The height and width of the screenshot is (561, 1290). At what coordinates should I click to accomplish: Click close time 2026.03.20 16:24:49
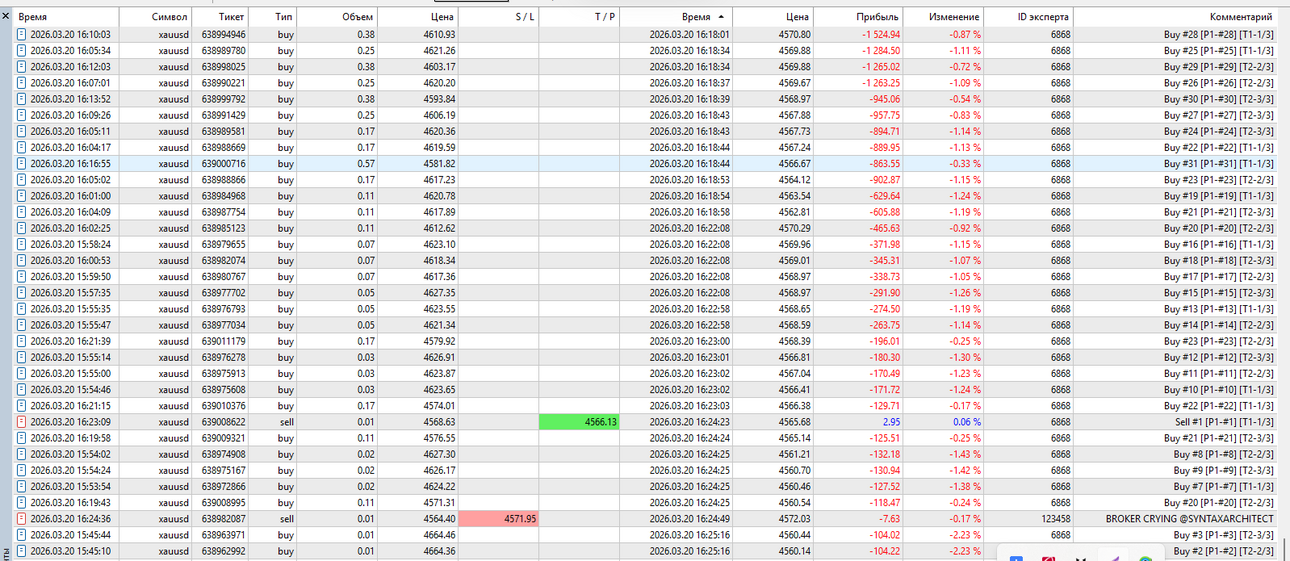tap(690, 519)
